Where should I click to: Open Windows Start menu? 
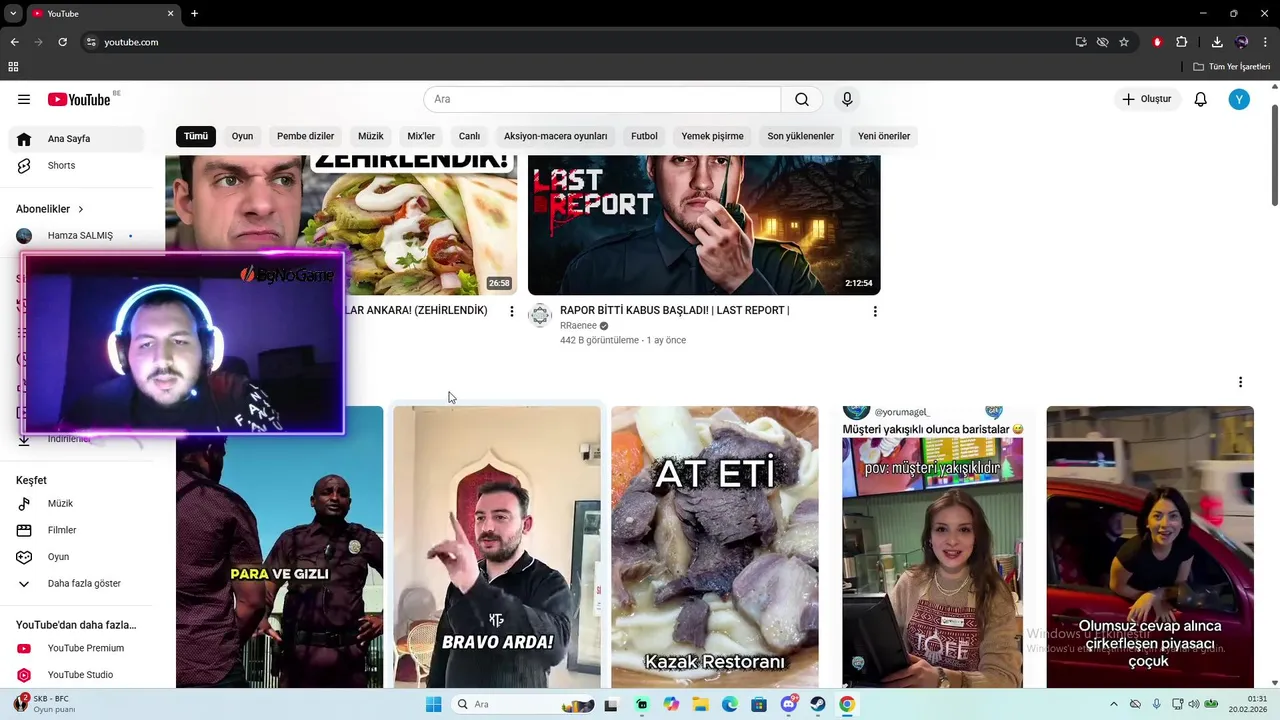pyautogui.click(x=433, y=704)
